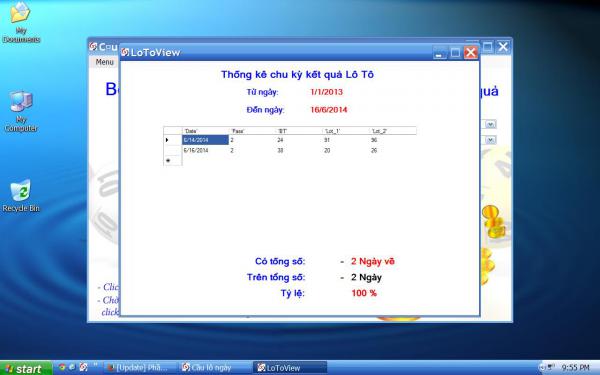Open the My Documents desktop icon
This screenshot has width=600, height=375.
21,22
